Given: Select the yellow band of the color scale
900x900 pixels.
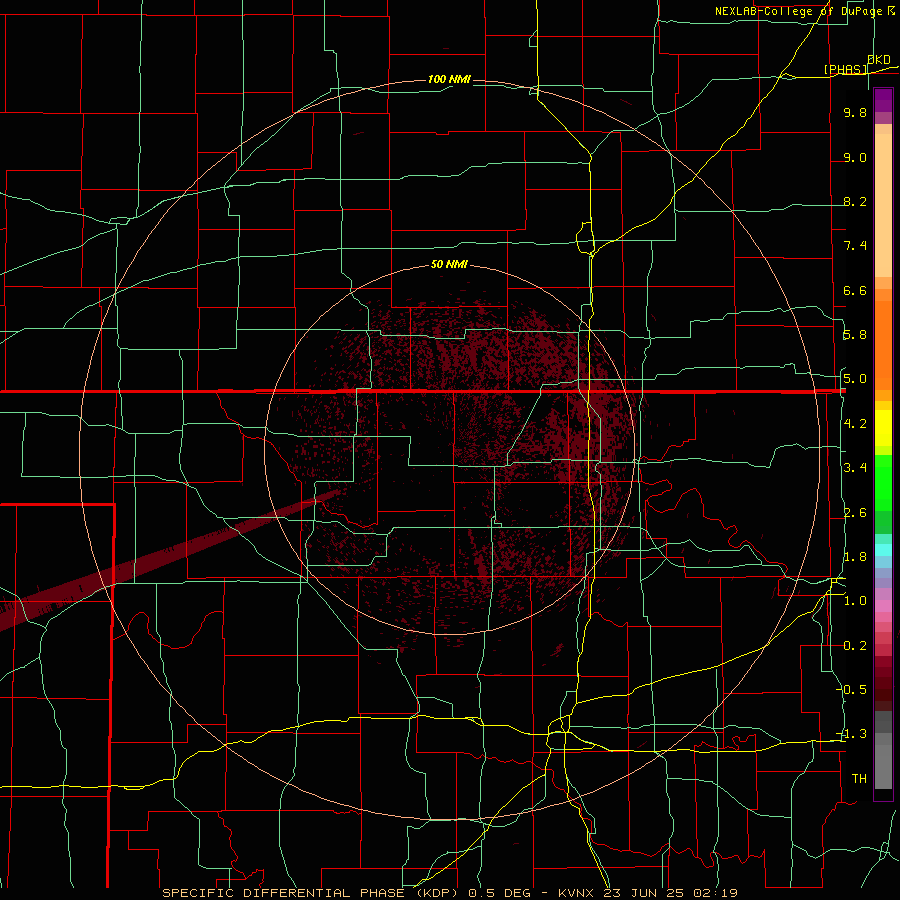Looking at the screenshot, I should point(883,428).
